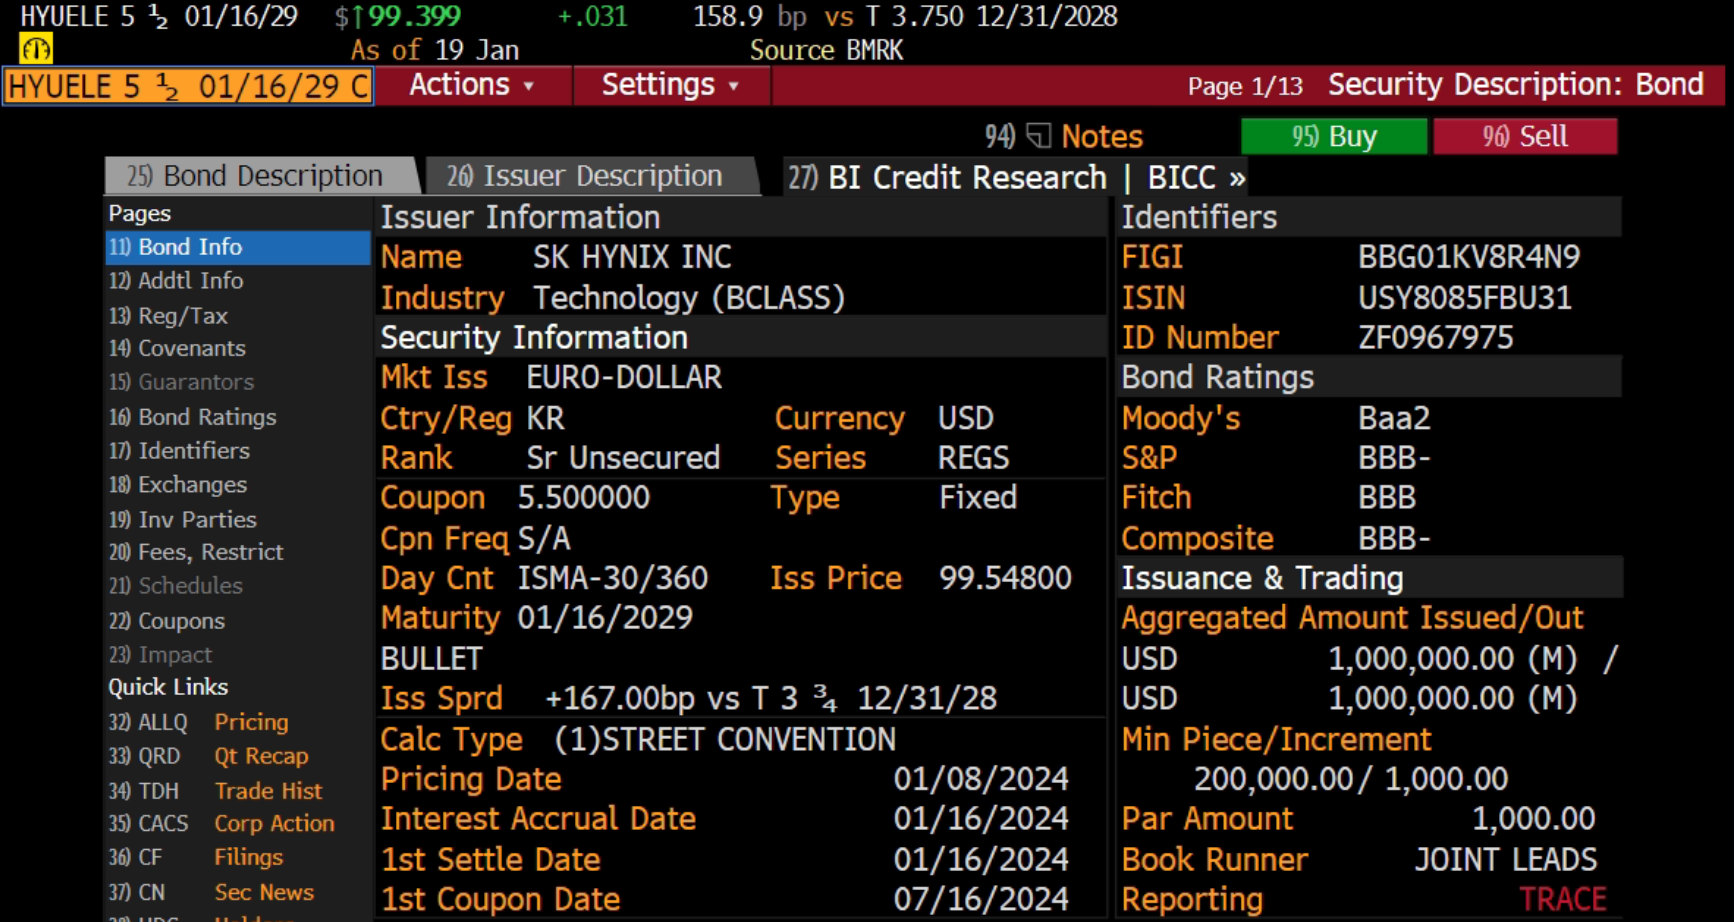
Task: Click the Iss Price value 99.54800
Action: [1005, 578]
